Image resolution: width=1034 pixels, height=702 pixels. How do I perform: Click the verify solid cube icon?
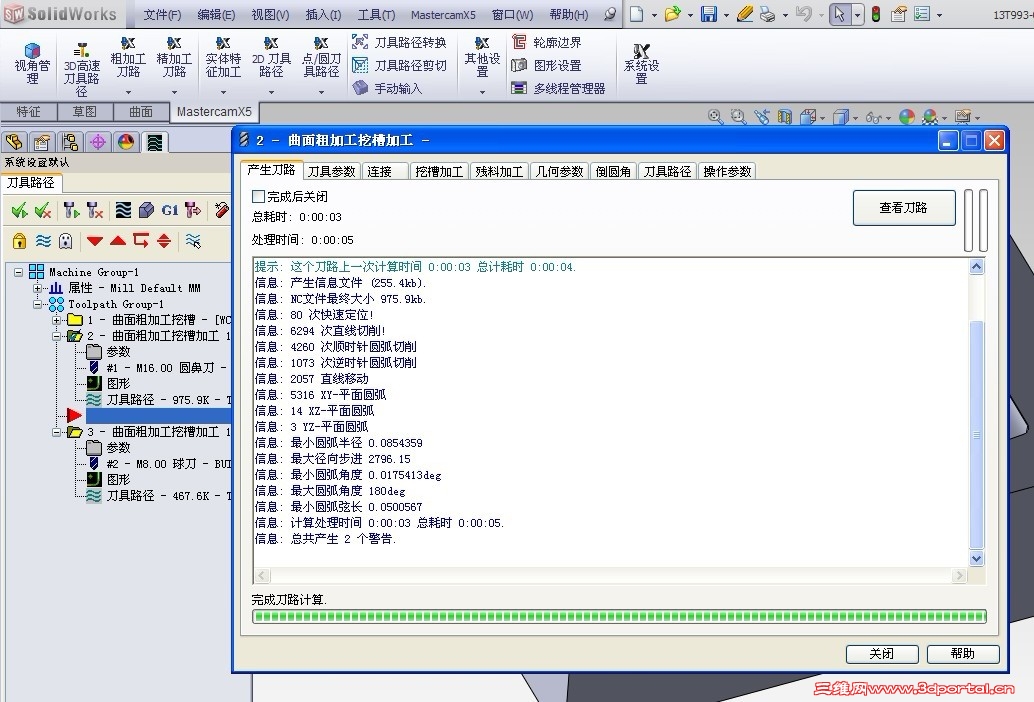click(x=146, y=210)
